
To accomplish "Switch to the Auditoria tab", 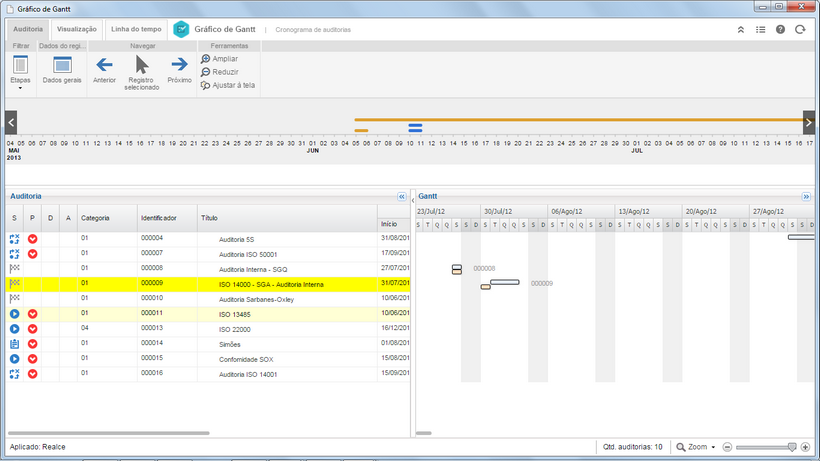I will [28, 29].
